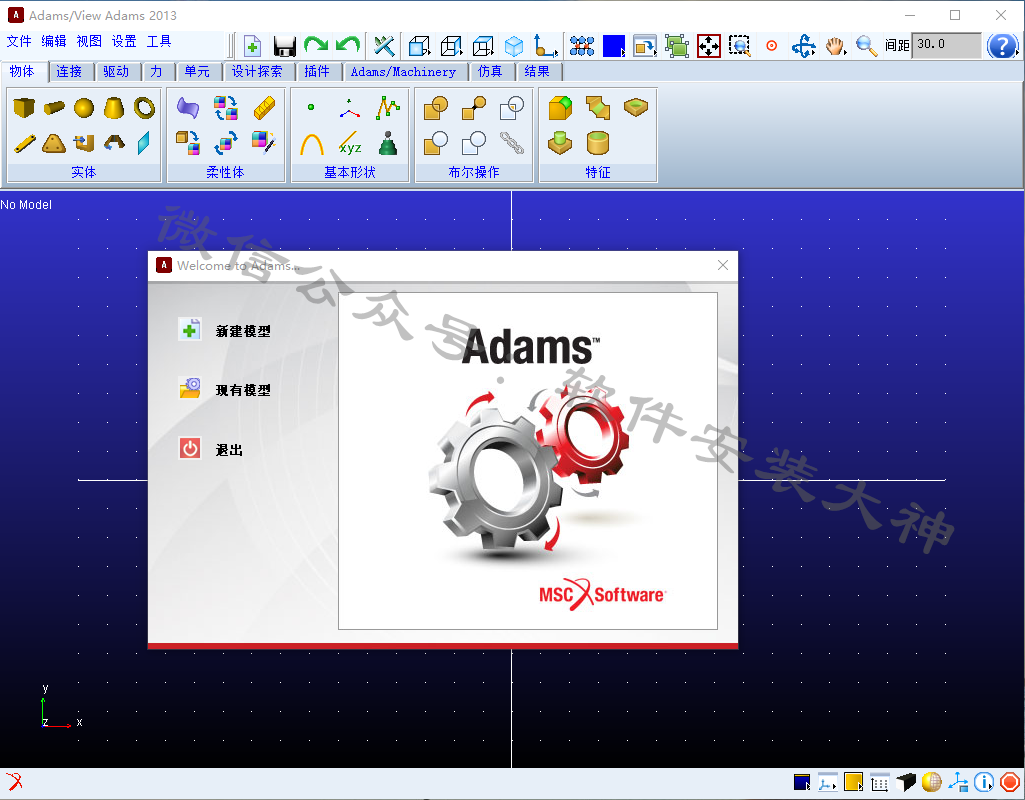Open the 视图 menu
The image size is (1025, 800).
point(89,41)
